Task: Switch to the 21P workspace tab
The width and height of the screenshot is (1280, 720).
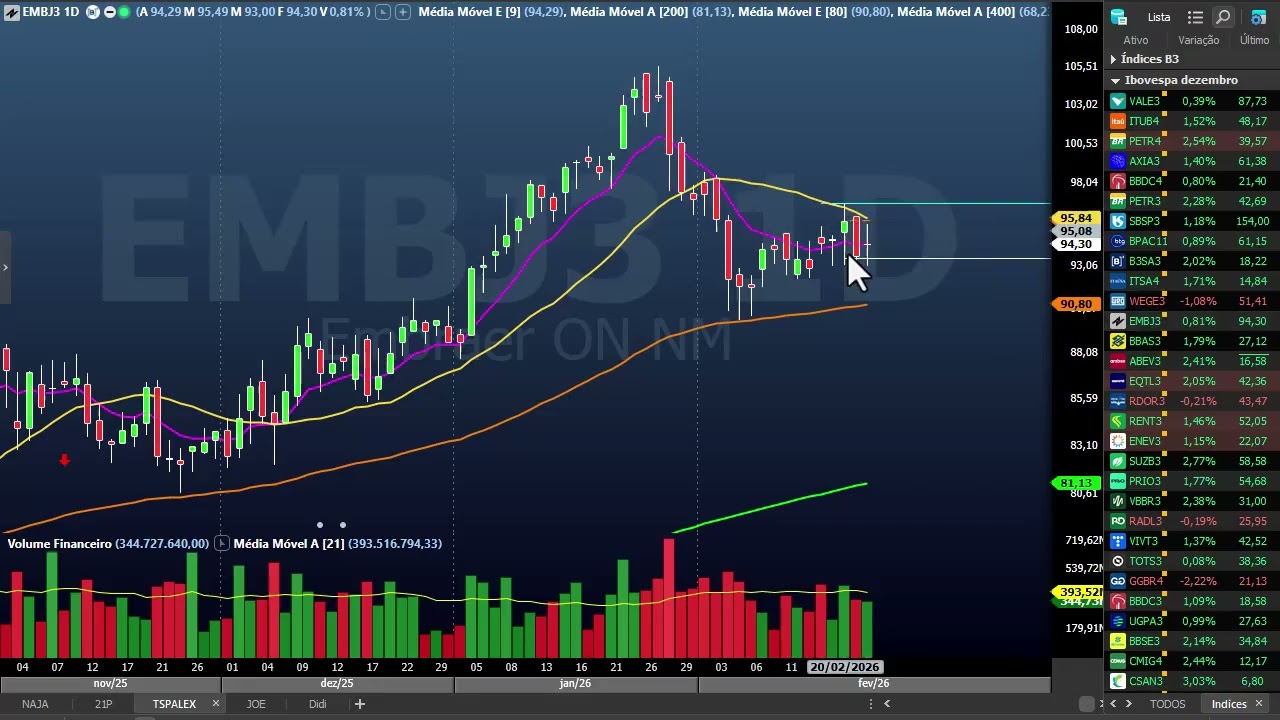Action: [x=103, y=704]
